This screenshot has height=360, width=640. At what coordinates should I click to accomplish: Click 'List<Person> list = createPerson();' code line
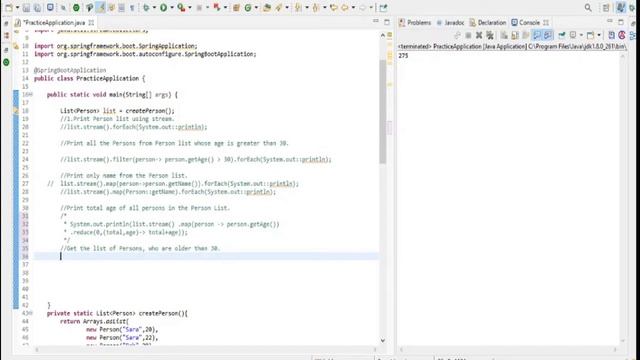(x=117, y=111)
